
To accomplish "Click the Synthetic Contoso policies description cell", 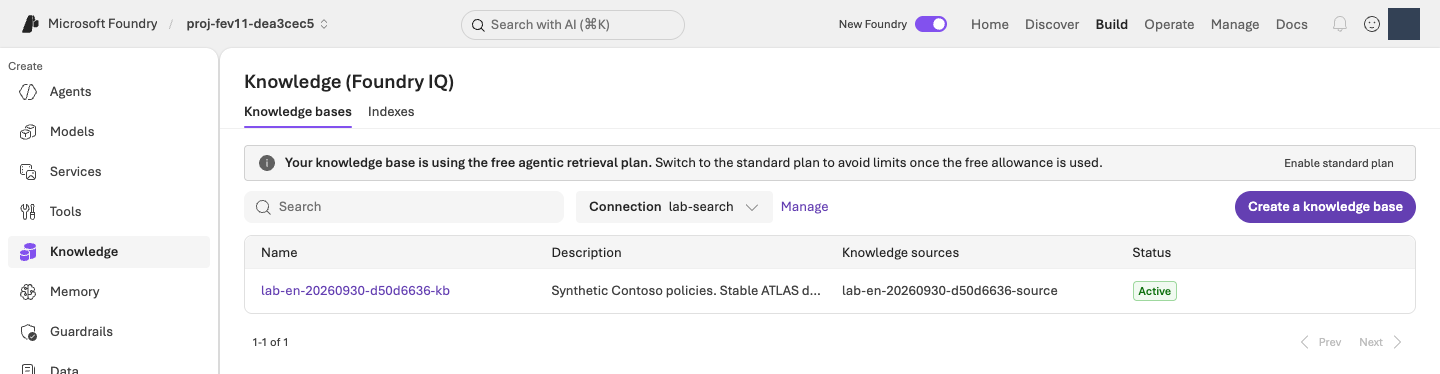I will tap(686, 291).
